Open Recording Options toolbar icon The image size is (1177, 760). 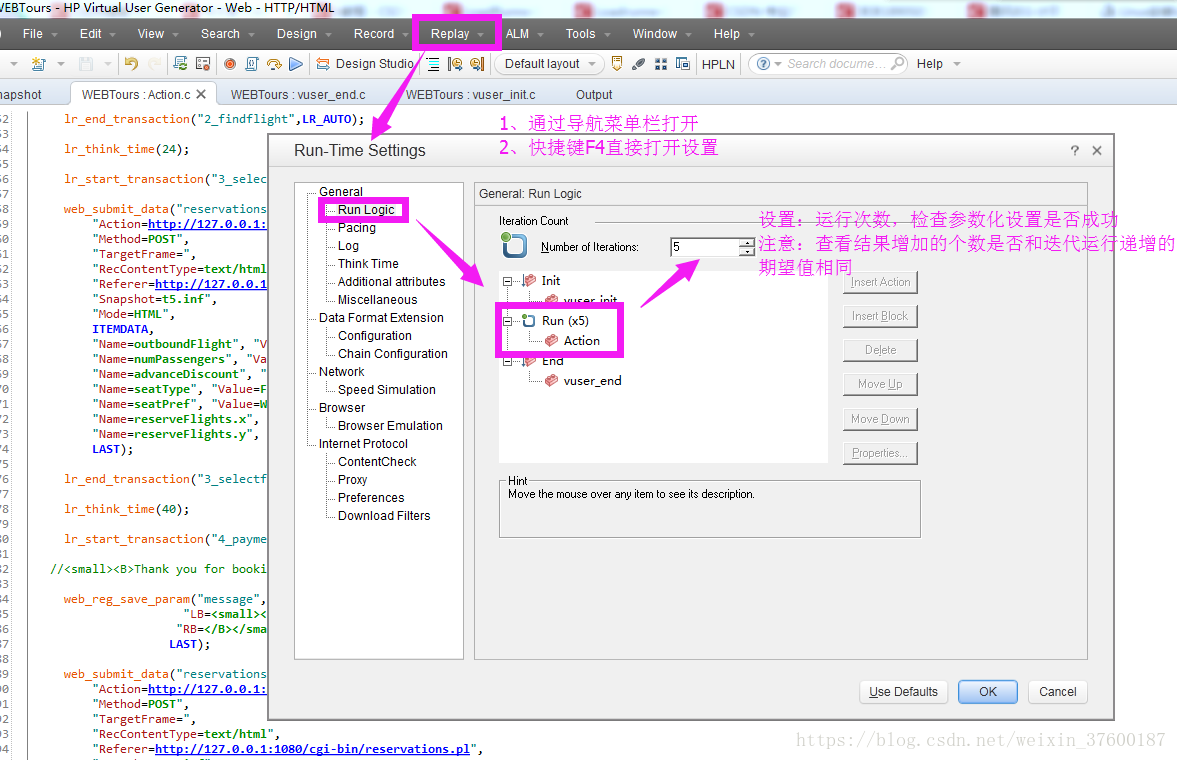tap(203, 64)
